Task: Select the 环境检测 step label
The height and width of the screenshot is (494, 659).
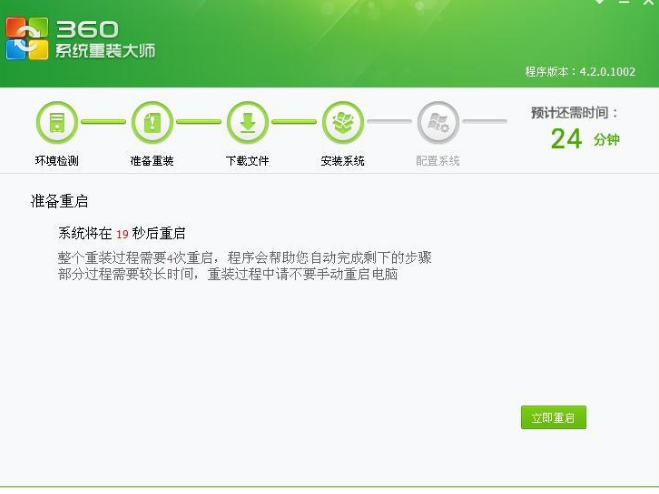Action: pyautogui.click(x=56, y=161)
